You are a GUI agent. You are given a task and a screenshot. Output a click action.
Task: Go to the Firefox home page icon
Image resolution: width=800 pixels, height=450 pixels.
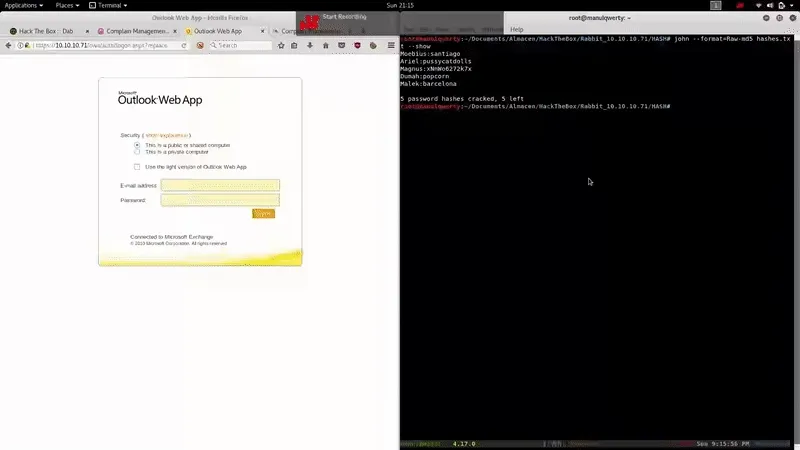[326, 45]
